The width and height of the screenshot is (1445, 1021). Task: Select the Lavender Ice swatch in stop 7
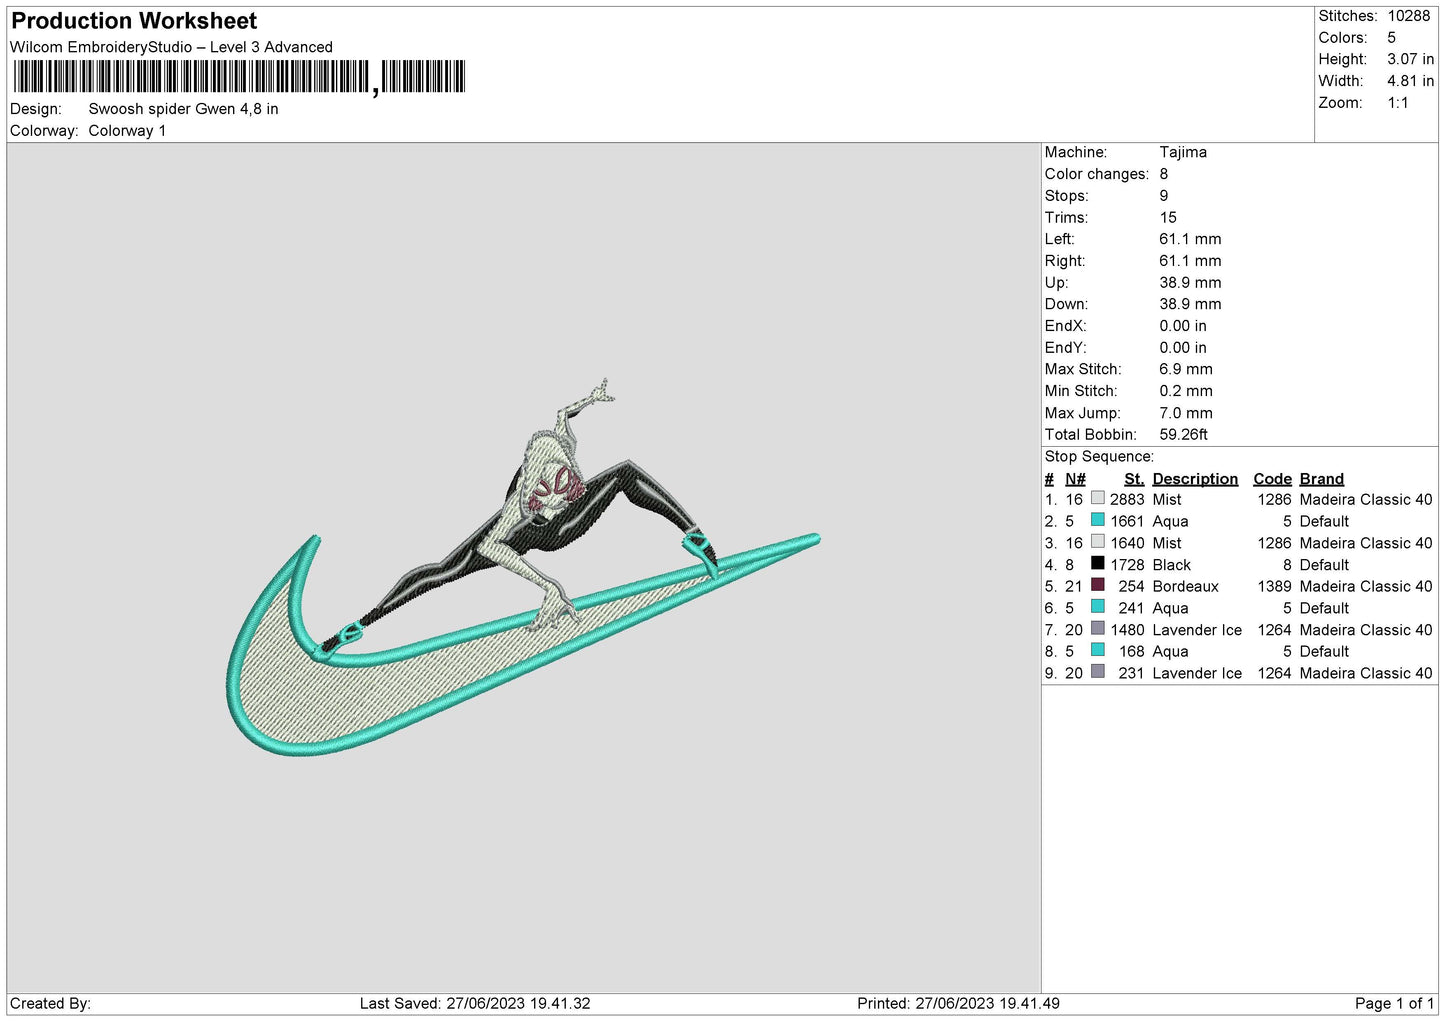(1097, 629)
